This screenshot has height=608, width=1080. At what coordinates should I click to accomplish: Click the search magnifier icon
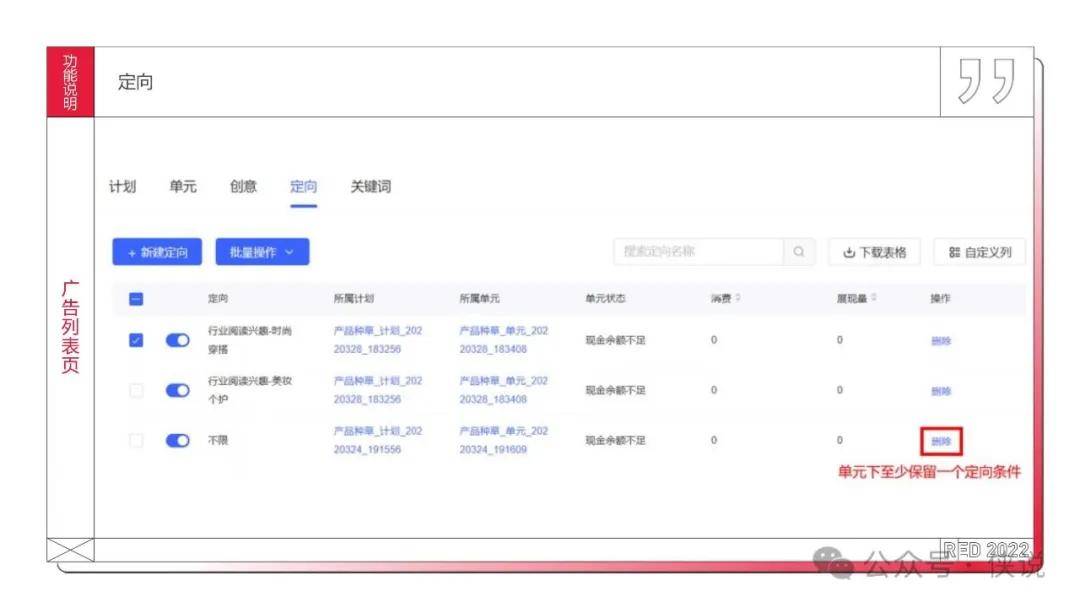point(799,252)
